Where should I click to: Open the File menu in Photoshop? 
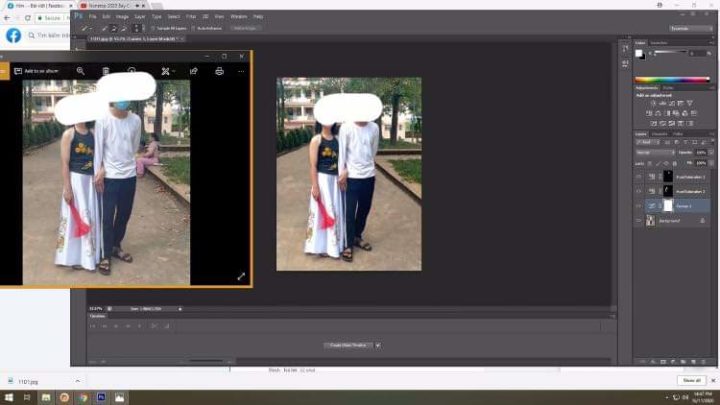[x=92, y=17]
